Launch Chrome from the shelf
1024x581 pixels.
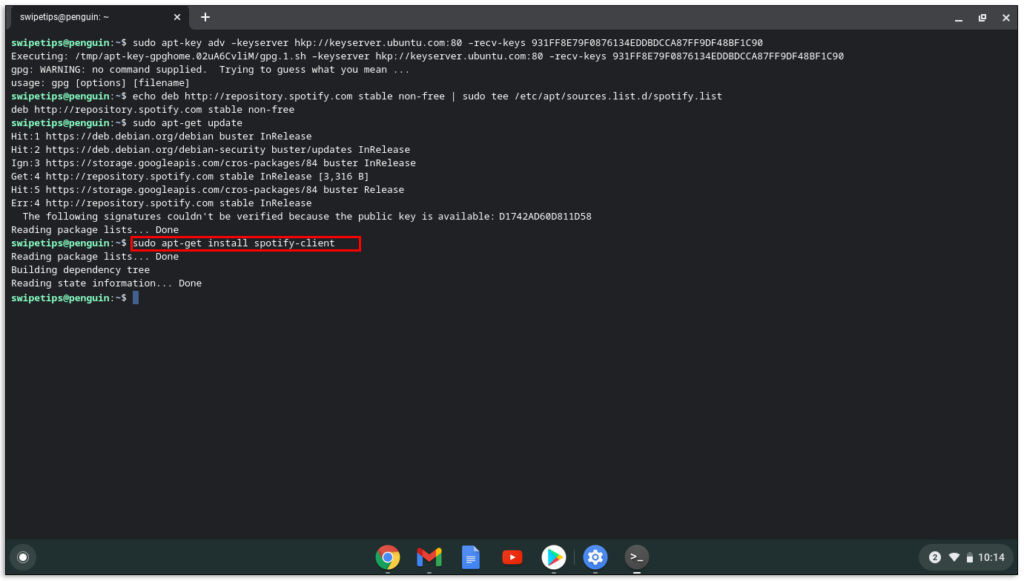[388, 557]
